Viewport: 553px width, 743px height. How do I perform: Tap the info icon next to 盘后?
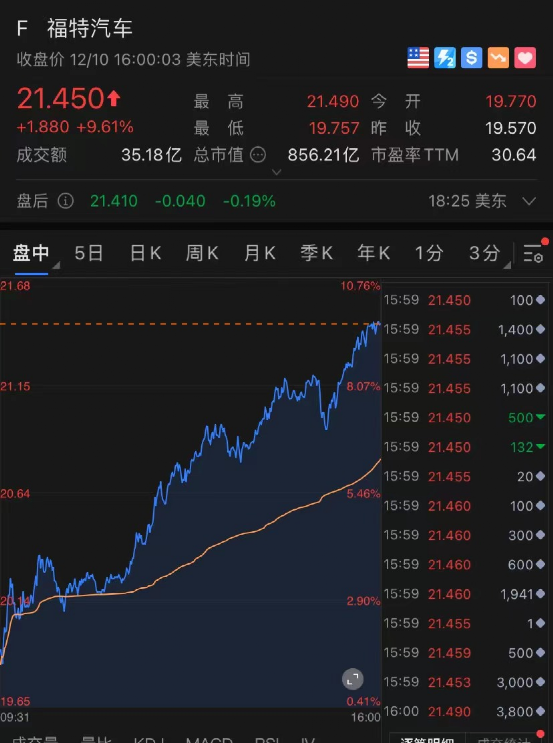click(65, 201)
